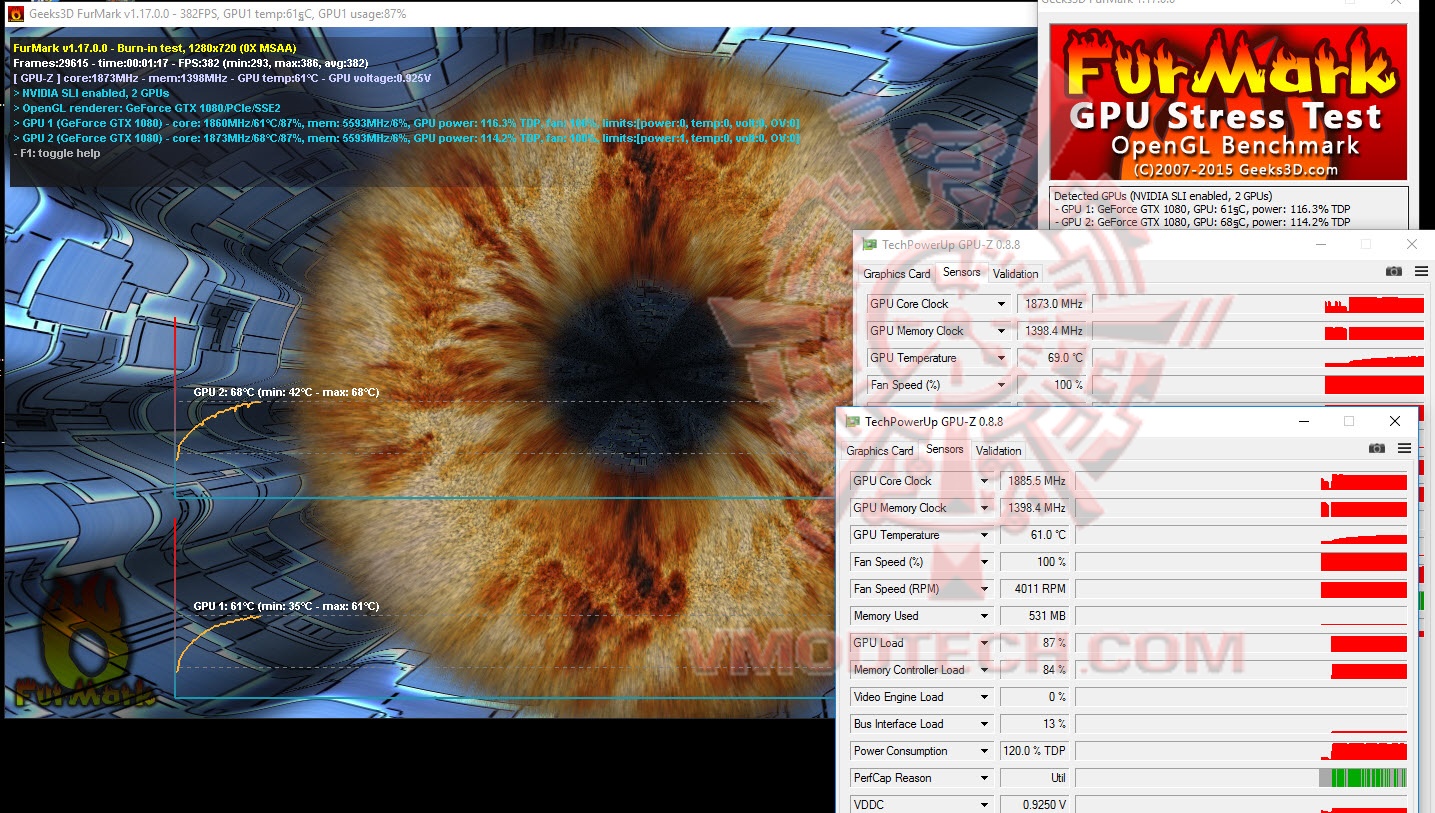Open GPU Core Clock dropdown in background GPU-Z
This screenshot has height=813, width=1435.
click(x=1001, y=304)
